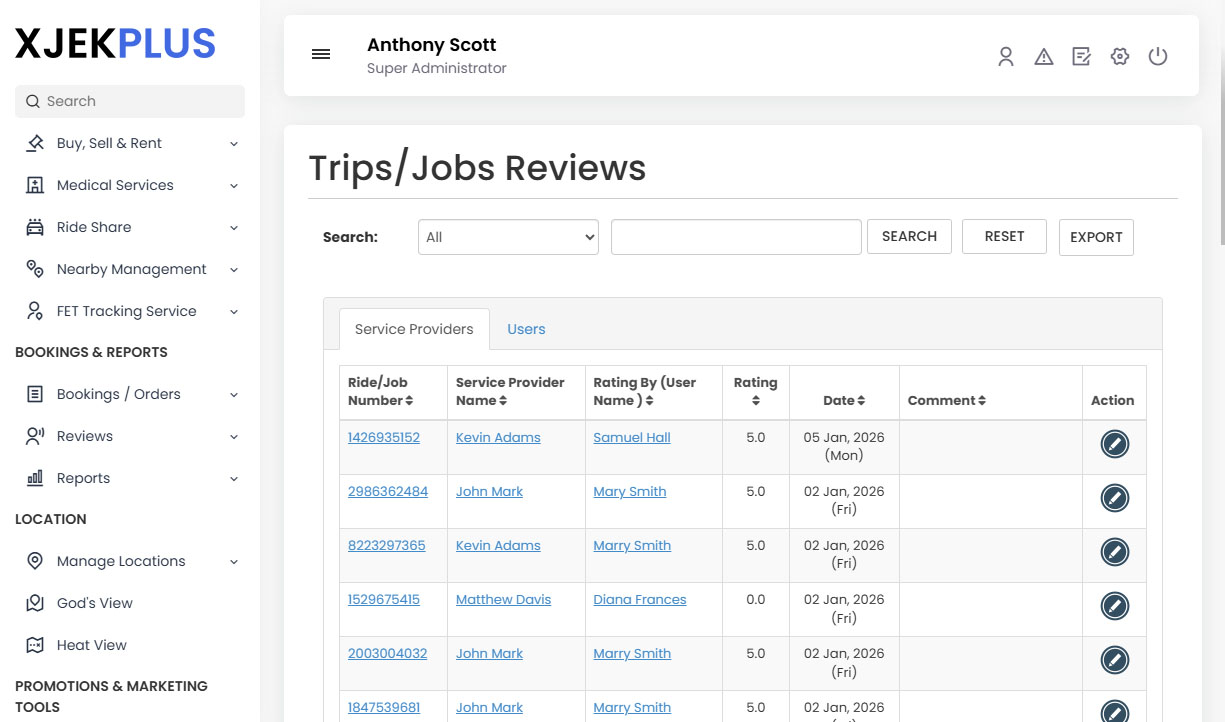This screenshot has height=722, width=1225.
Task: Open the edit log icon in header
Action: click(1081, 57)
